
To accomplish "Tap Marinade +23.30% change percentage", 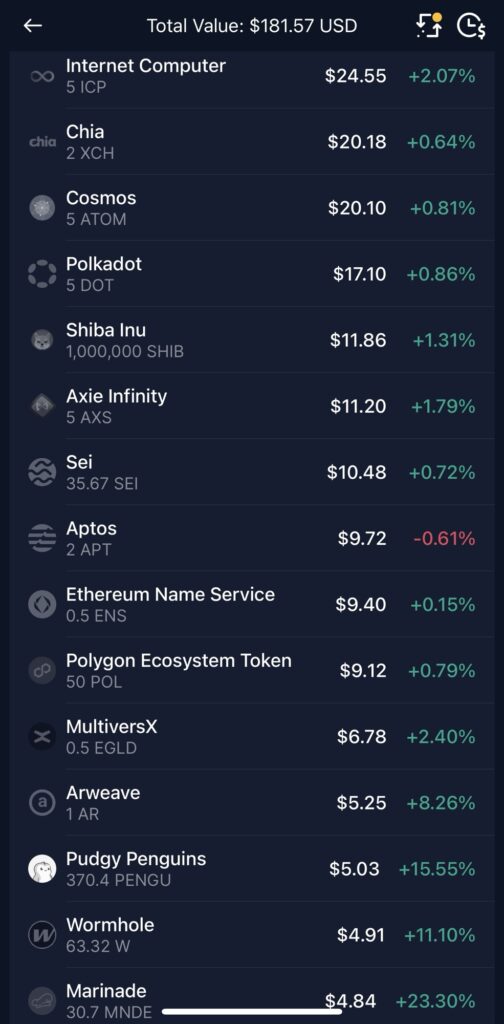I will (x=435, y=1000).
